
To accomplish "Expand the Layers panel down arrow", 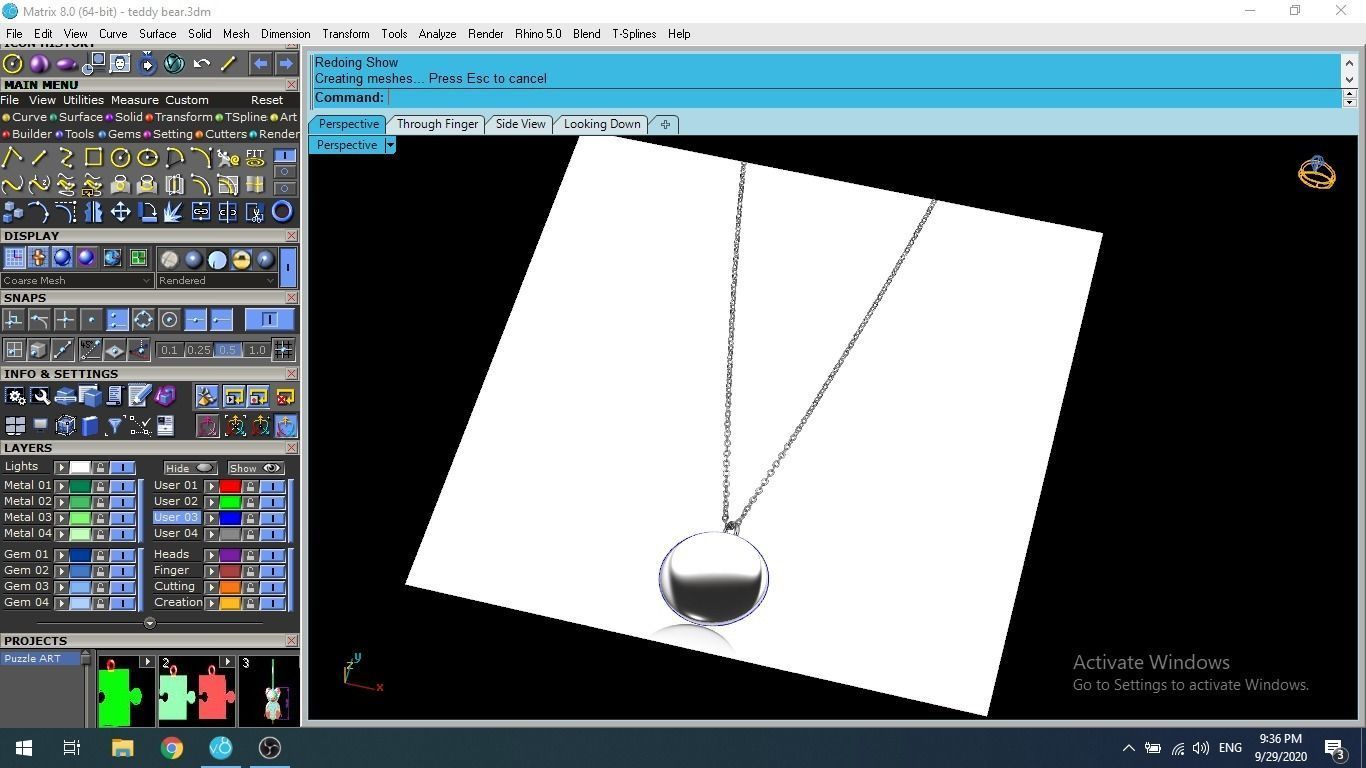I will click(x=150, y=623).
